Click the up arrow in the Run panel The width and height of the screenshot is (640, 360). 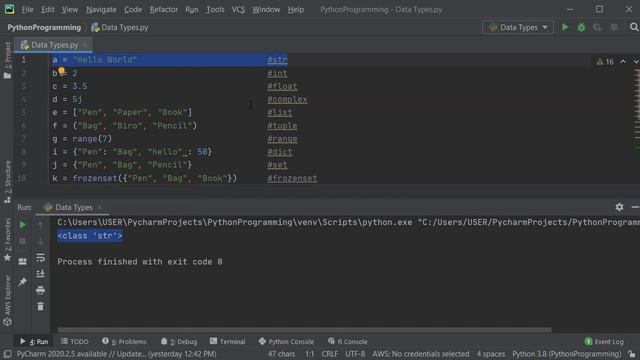(40, 224)
